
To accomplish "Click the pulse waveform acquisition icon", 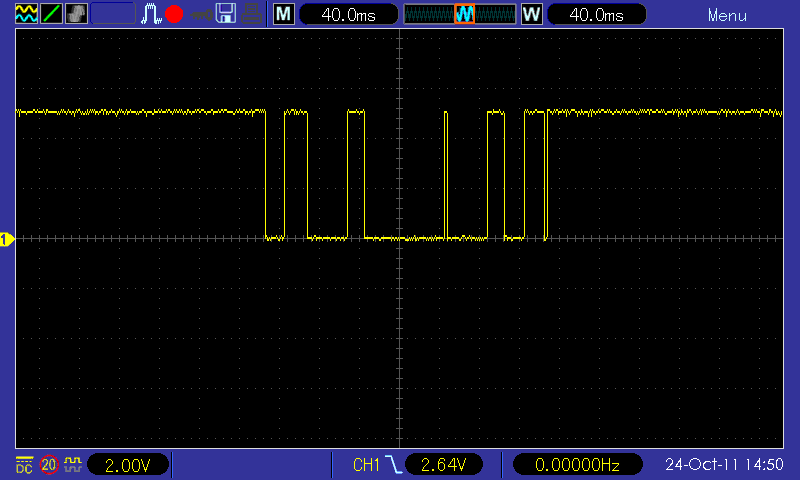I will tap(151, 14).
